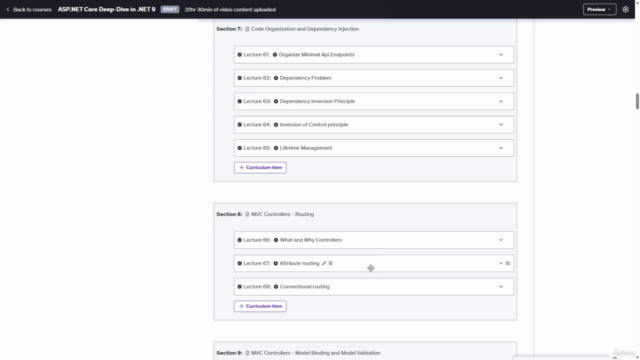Click video type icon before Dependency Problem
The height and width of the screenshot is (360, 640).
(276, 78)
